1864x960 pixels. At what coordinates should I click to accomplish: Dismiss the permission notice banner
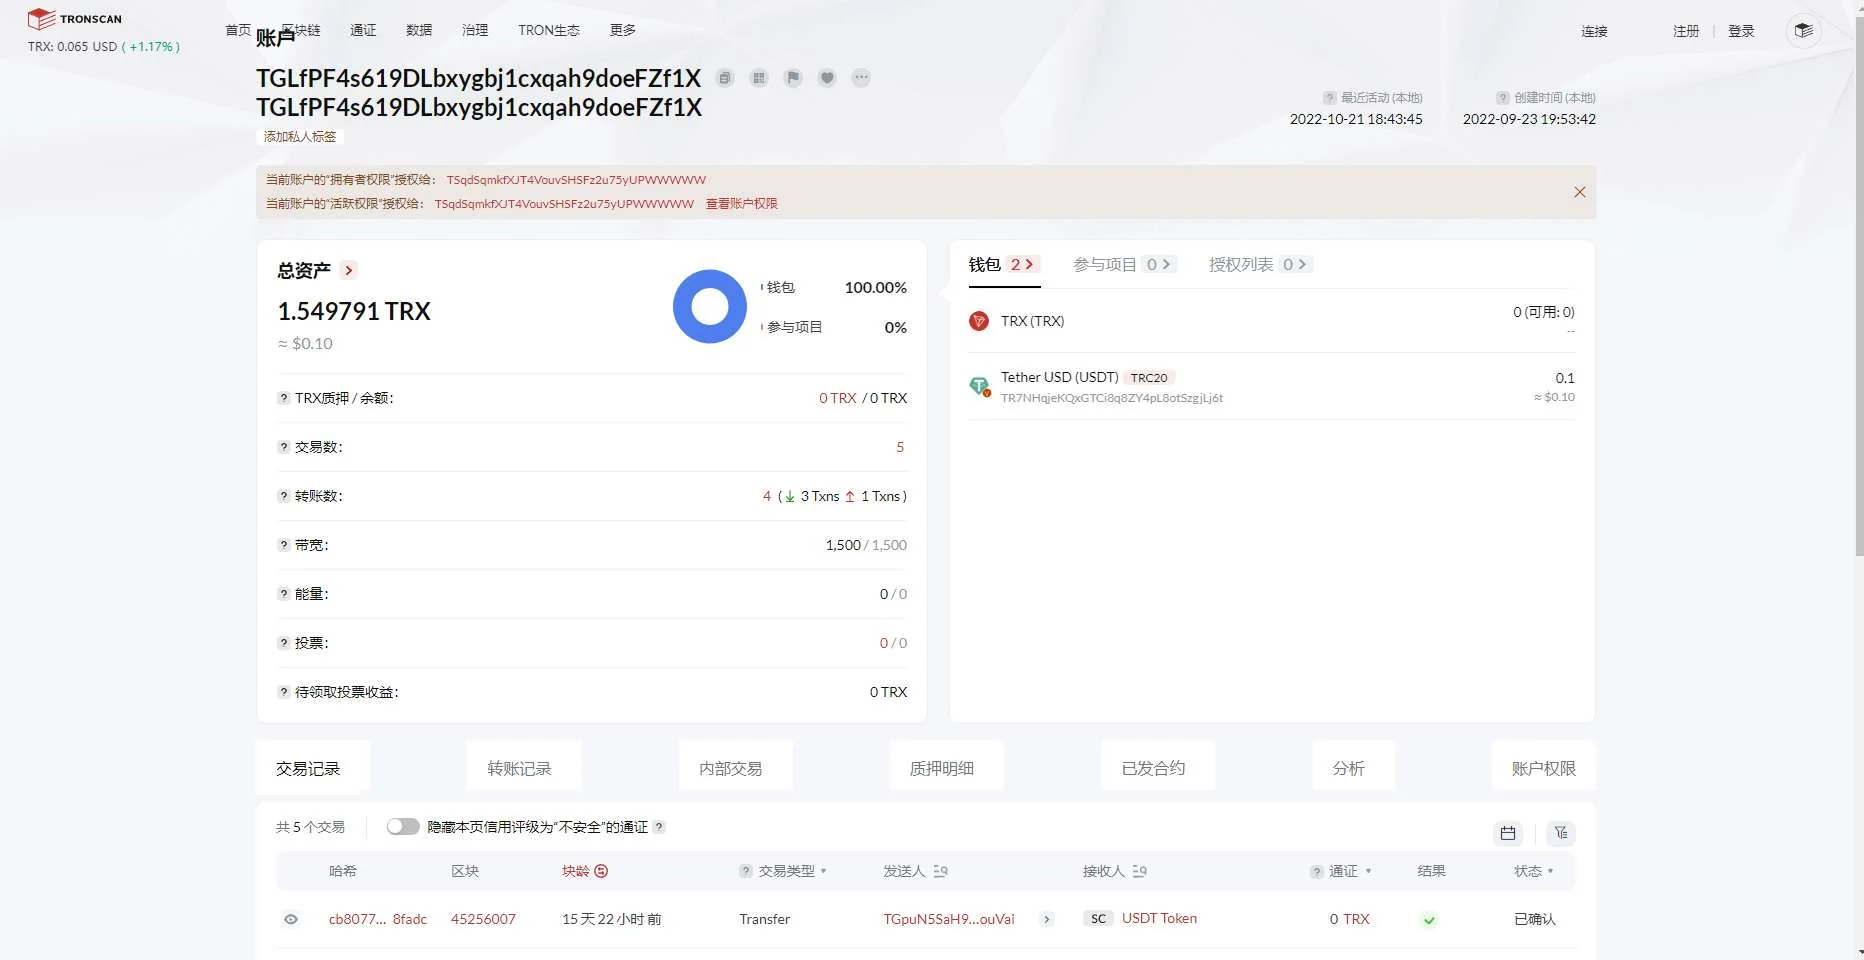coord(1580,192)
